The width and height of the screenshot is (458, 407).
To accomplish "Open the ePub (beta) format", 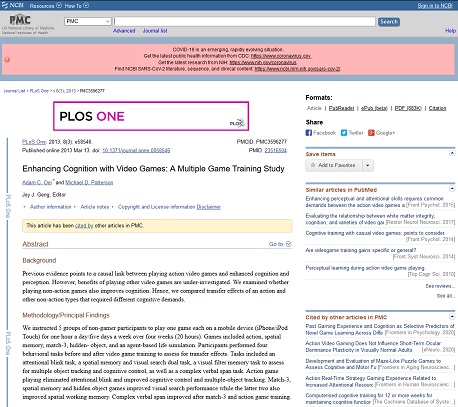I will click(374, 108).
